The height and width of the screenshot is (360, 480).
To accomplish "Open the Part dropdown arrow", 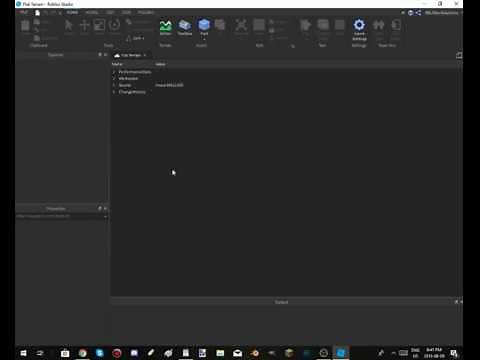I will (204, 39).
